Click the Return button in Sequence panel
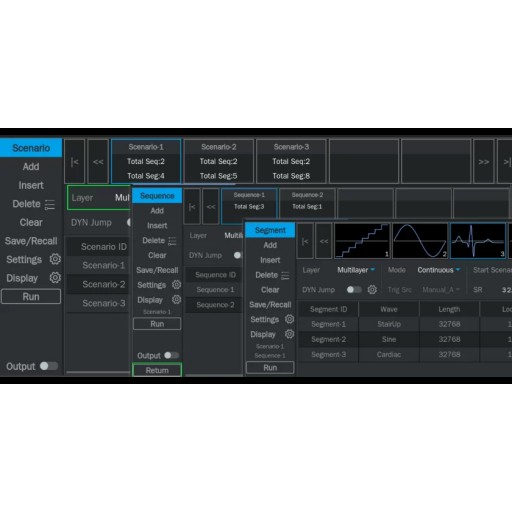512x512 pixels. [x=157, y=370]
